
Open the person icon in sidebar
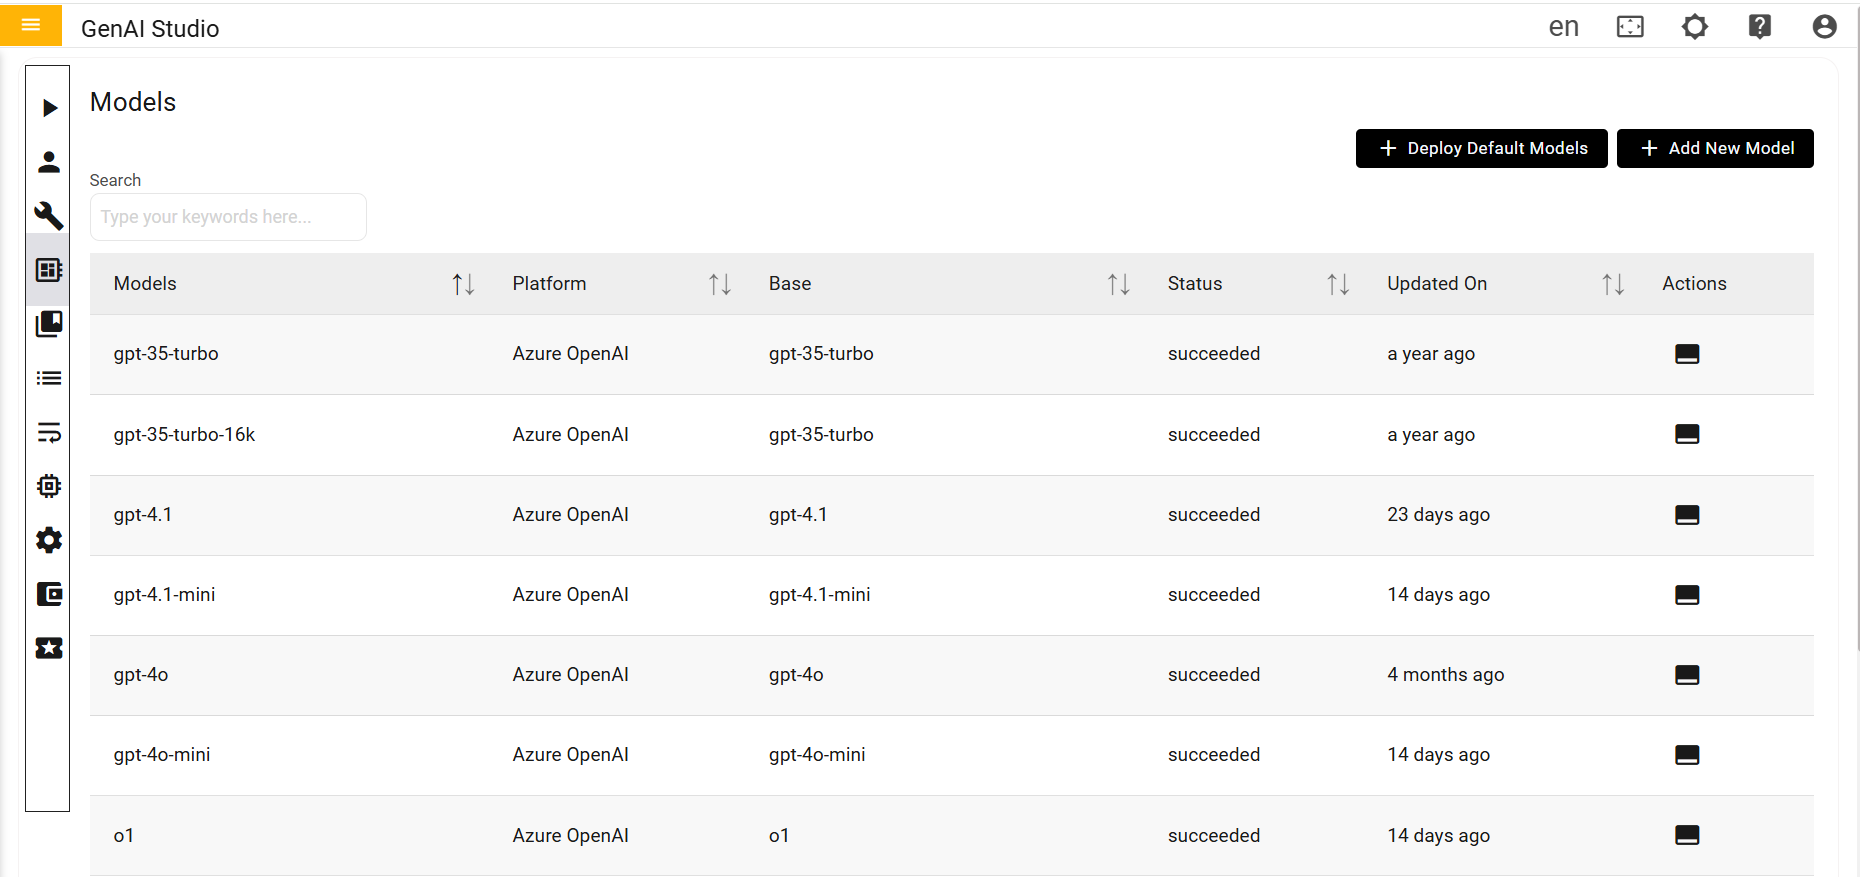[49, 162]
